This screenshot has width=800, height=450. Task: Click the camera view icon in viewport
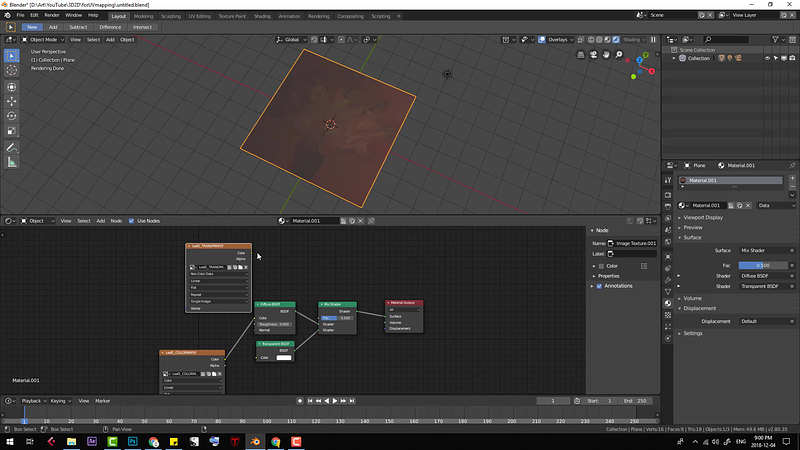pos(593,55)
